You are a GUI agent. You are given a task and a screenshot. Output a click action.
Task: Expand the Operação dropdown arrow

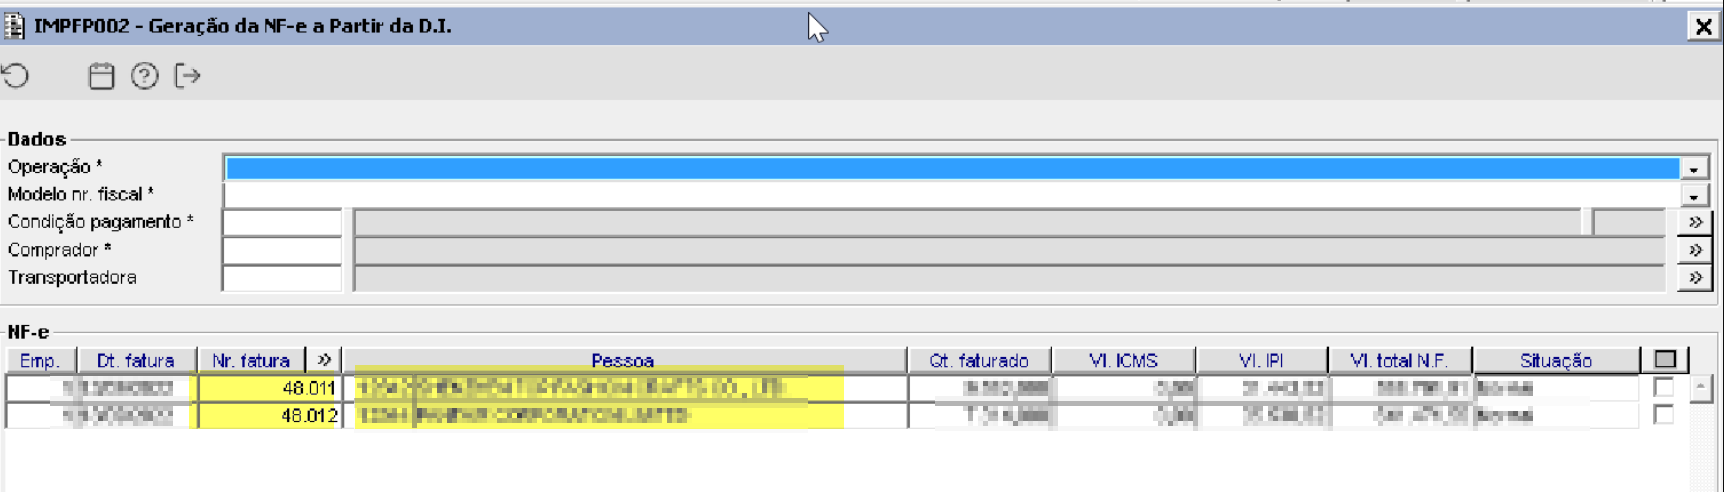pos(1694,168)
